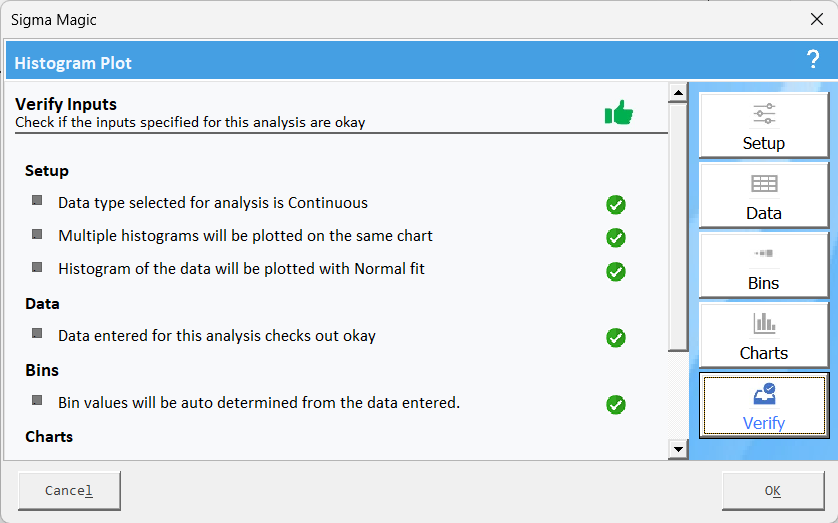Click the green thumbs-up icon
The image size is (838, 523).
pos(618,112)
